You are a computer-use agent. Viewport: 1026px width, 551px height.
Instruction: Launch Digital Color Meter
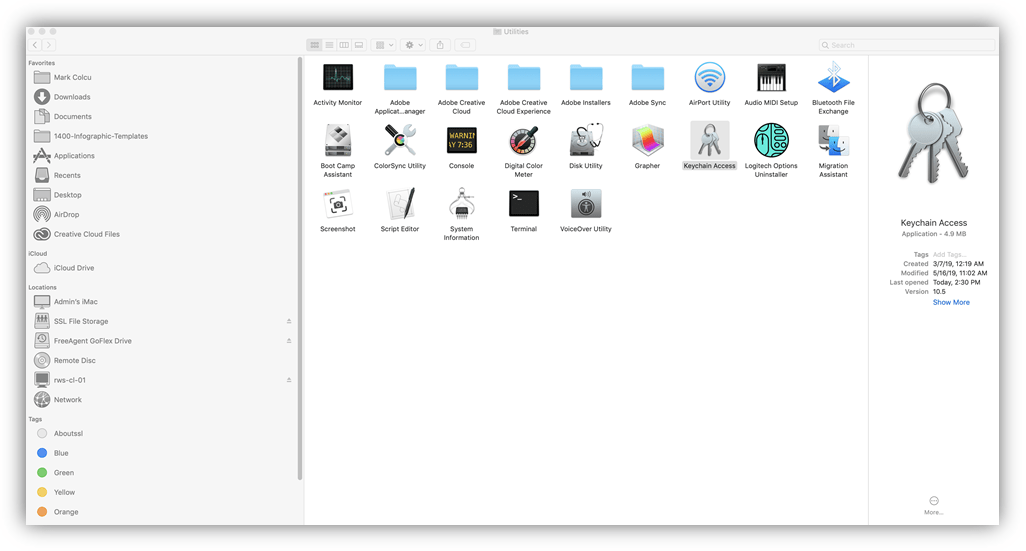pos(523,141)
